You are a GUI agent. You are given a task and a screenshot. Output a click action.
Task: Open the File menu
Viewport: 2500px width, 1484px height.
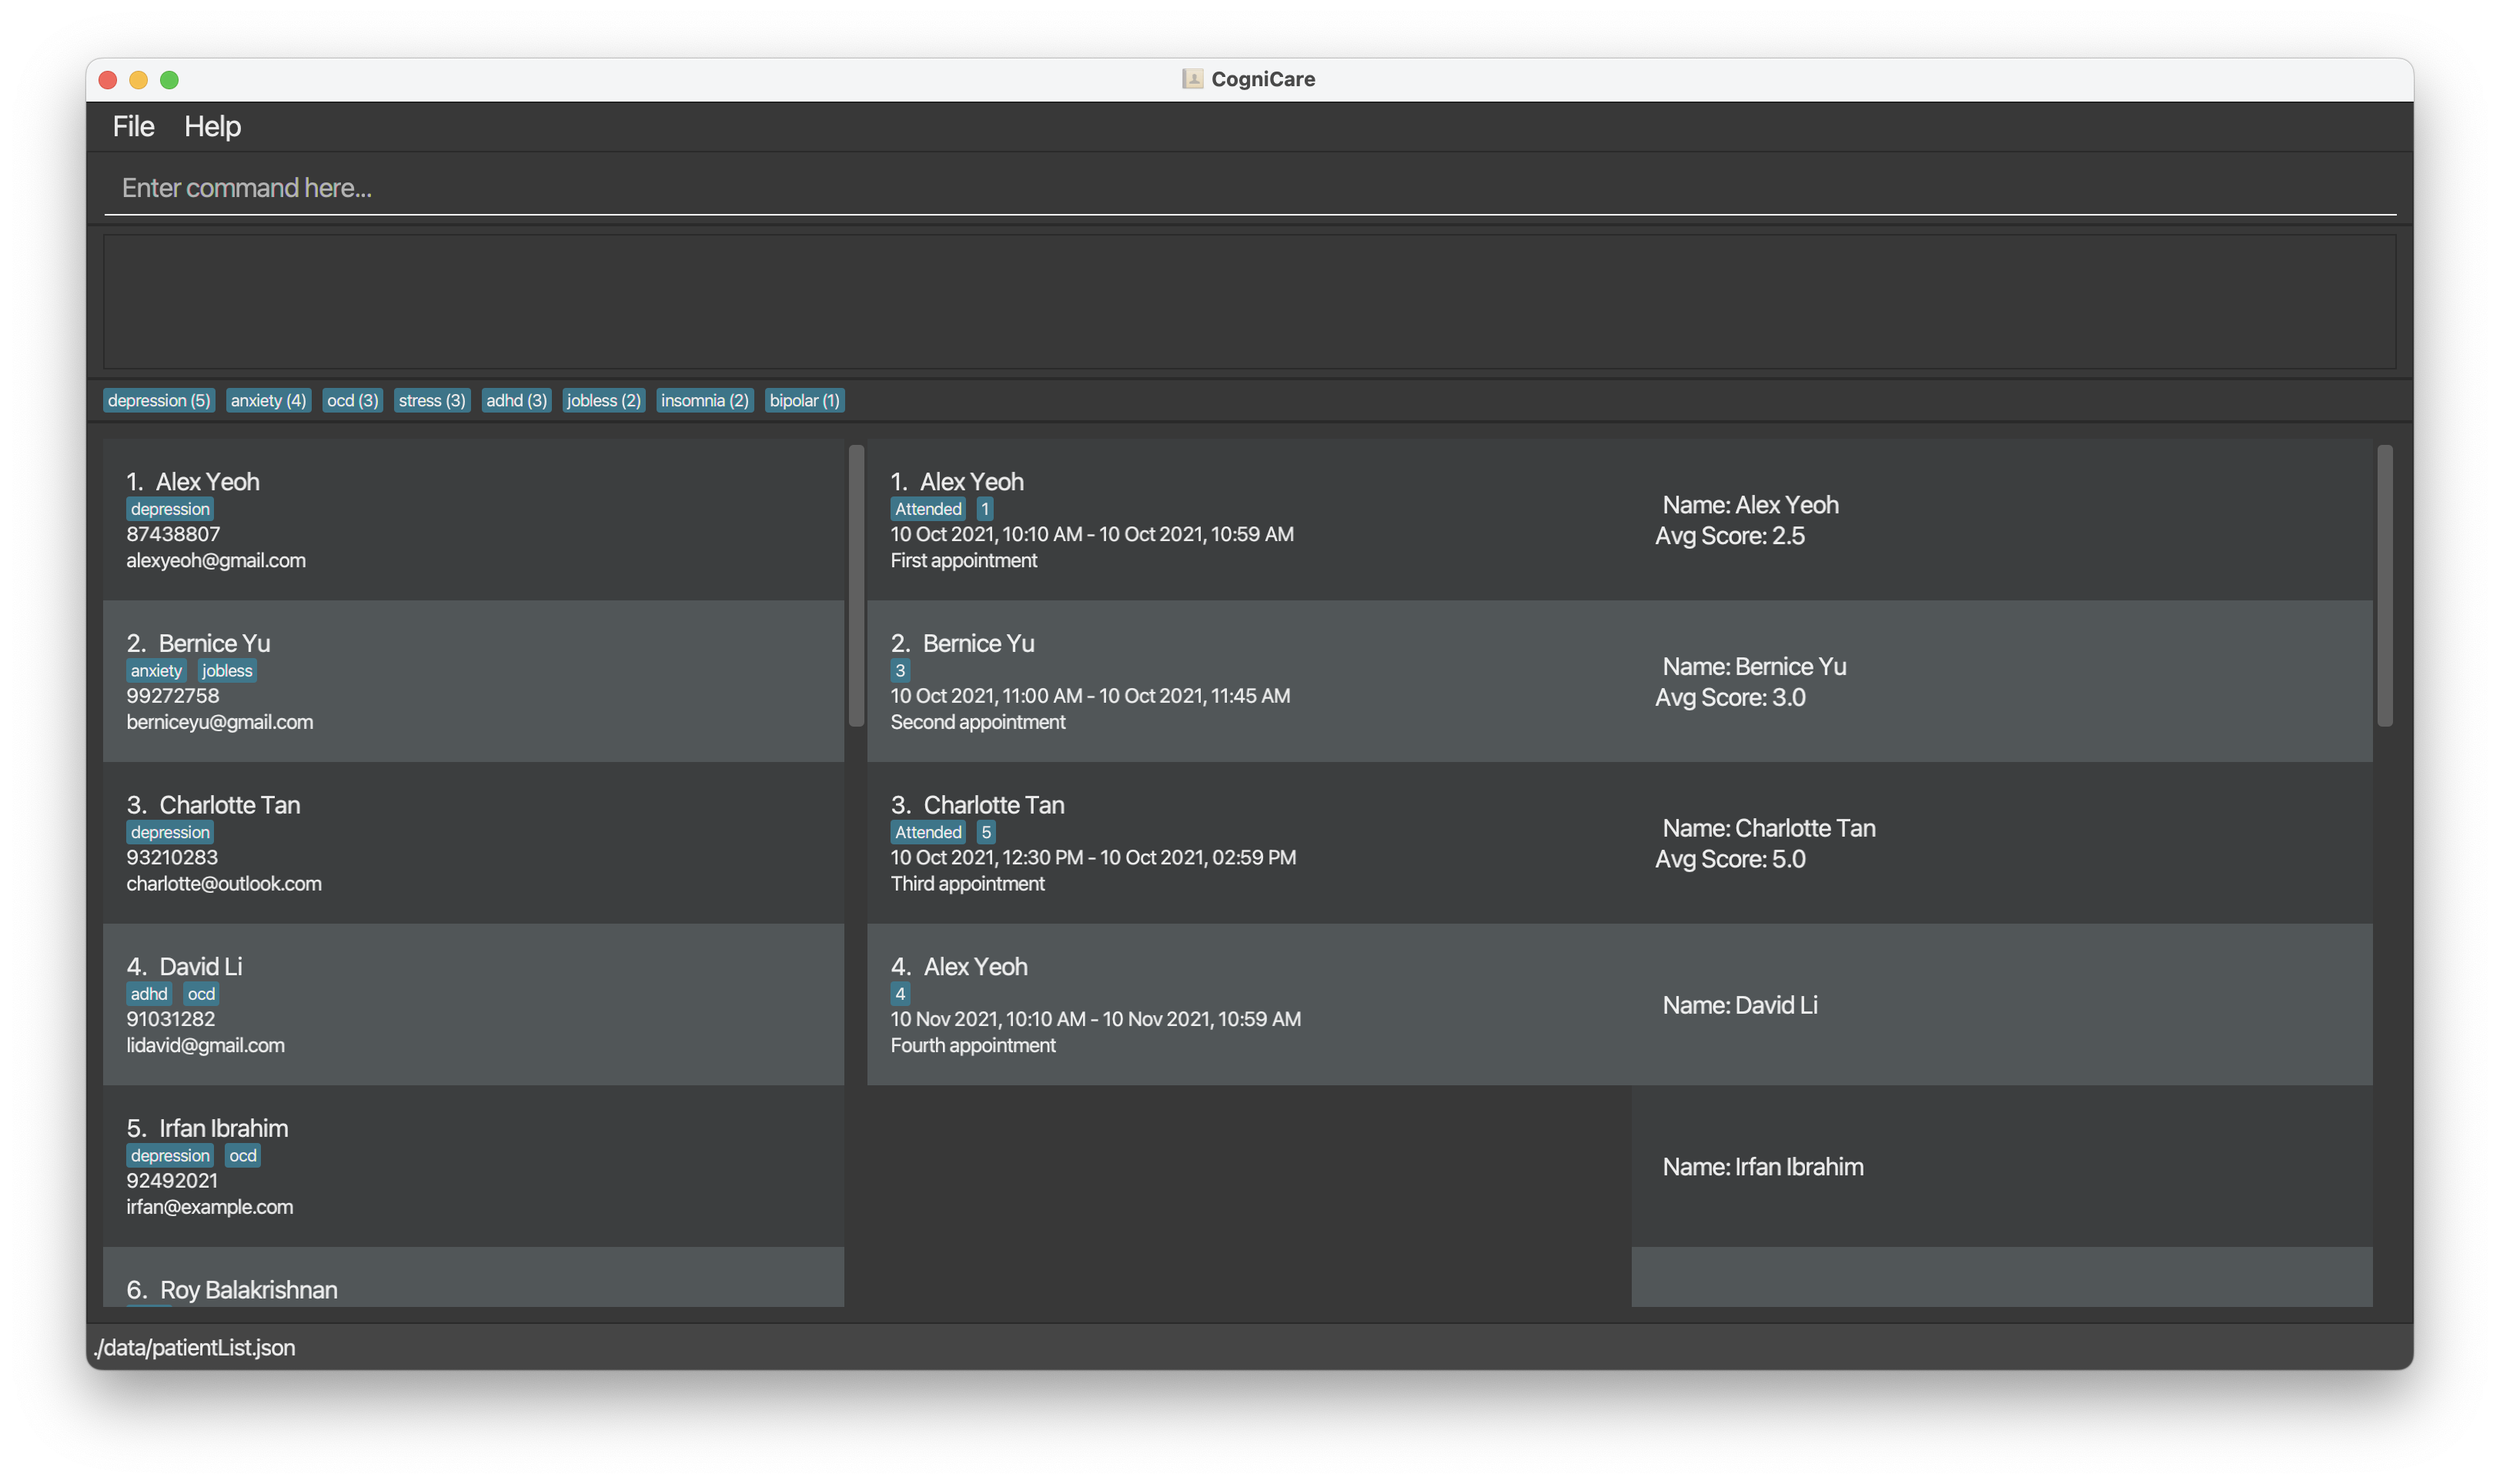[133, 127]
